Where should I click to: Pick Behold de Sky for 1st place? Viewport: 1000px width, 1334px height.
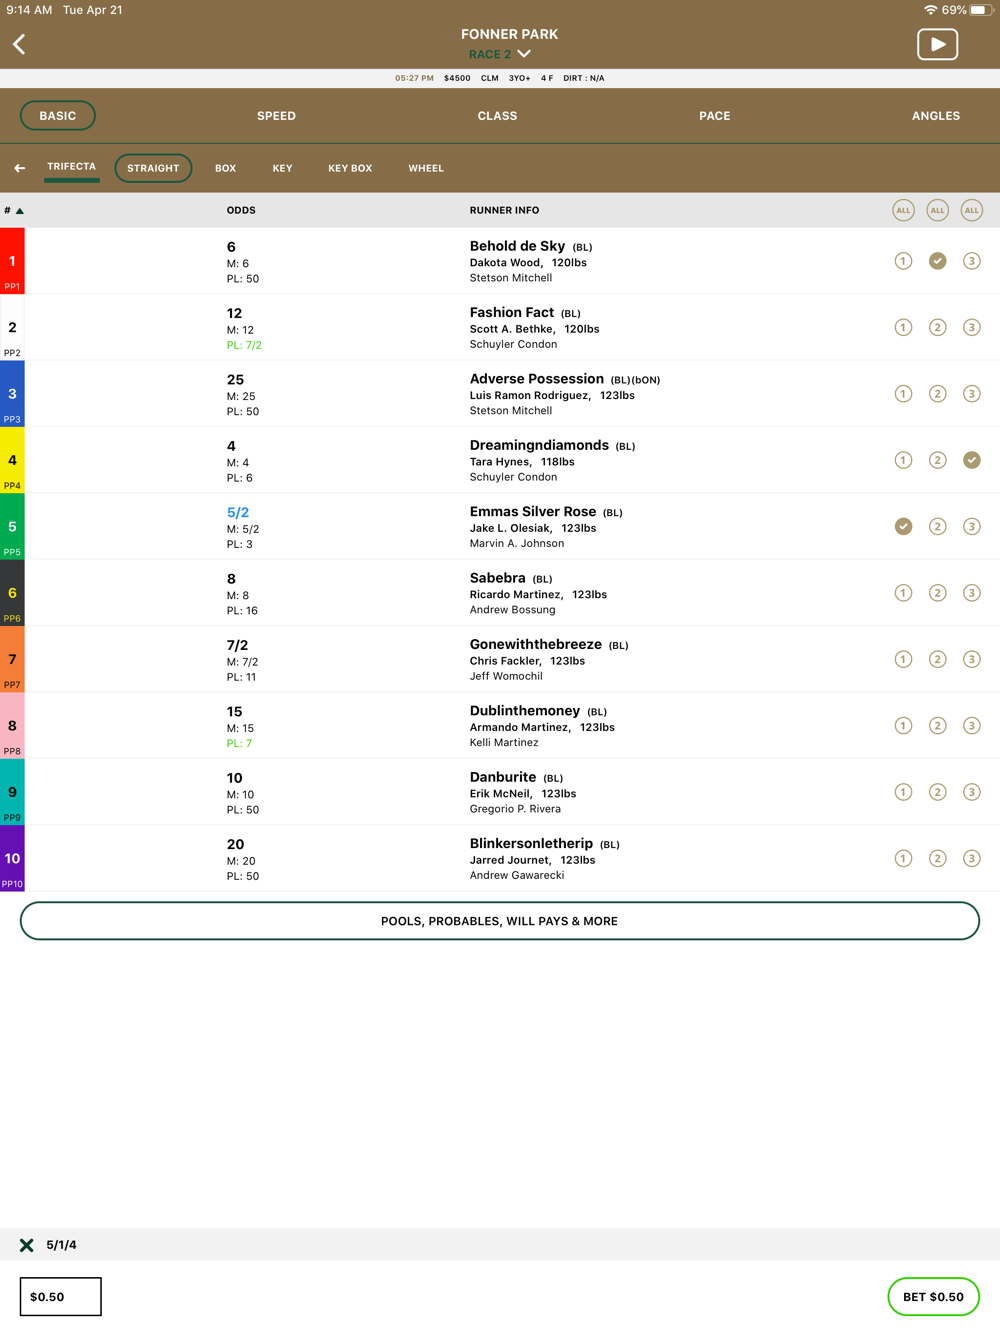903,261
